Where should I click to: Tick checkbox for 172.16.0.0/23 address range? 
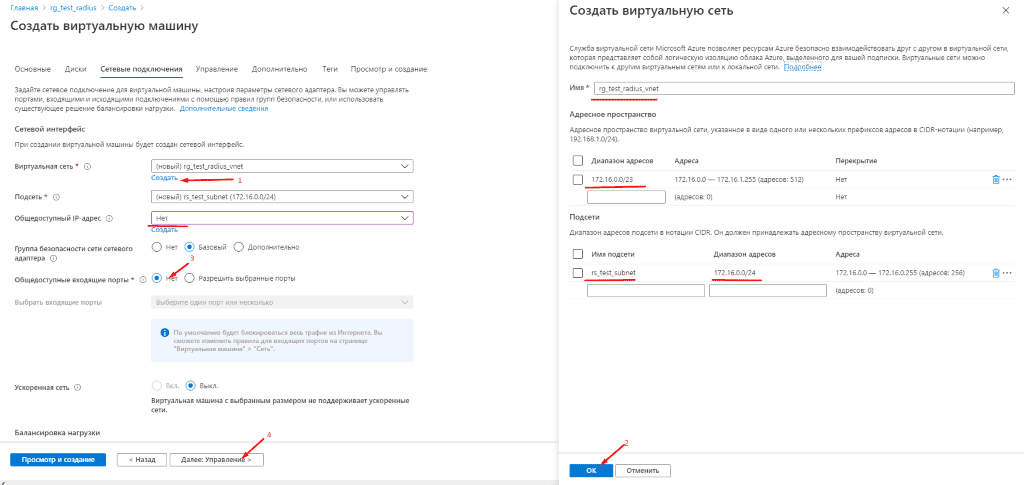578,179
